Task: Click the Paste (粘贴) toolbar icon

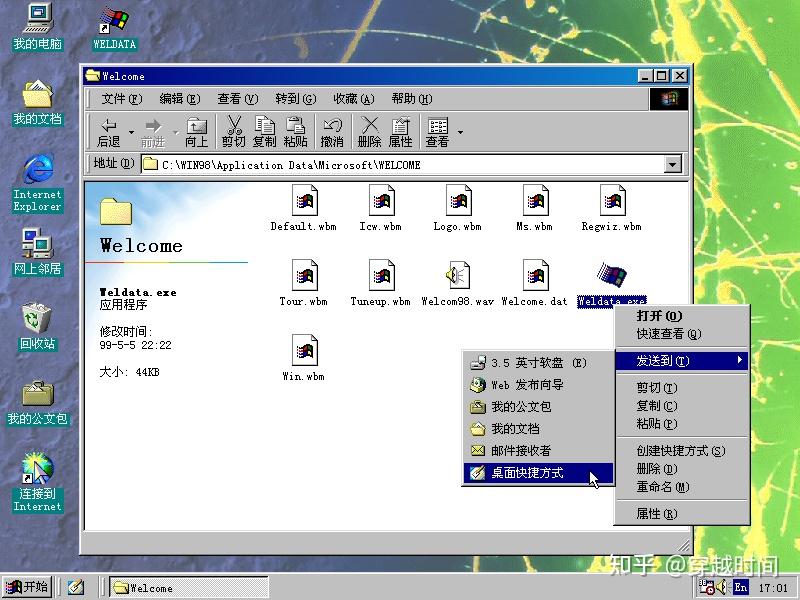Action: (x=295, y=132)
